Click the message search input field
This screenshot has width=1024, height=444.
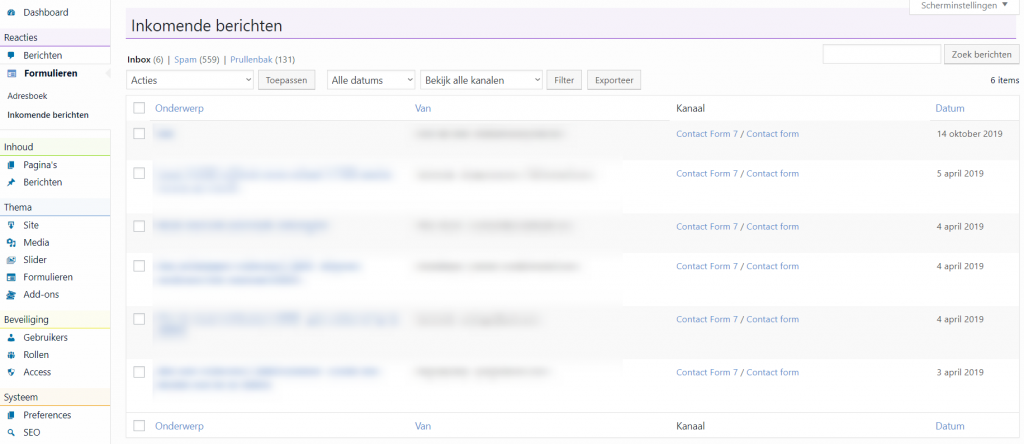[882, 55]
